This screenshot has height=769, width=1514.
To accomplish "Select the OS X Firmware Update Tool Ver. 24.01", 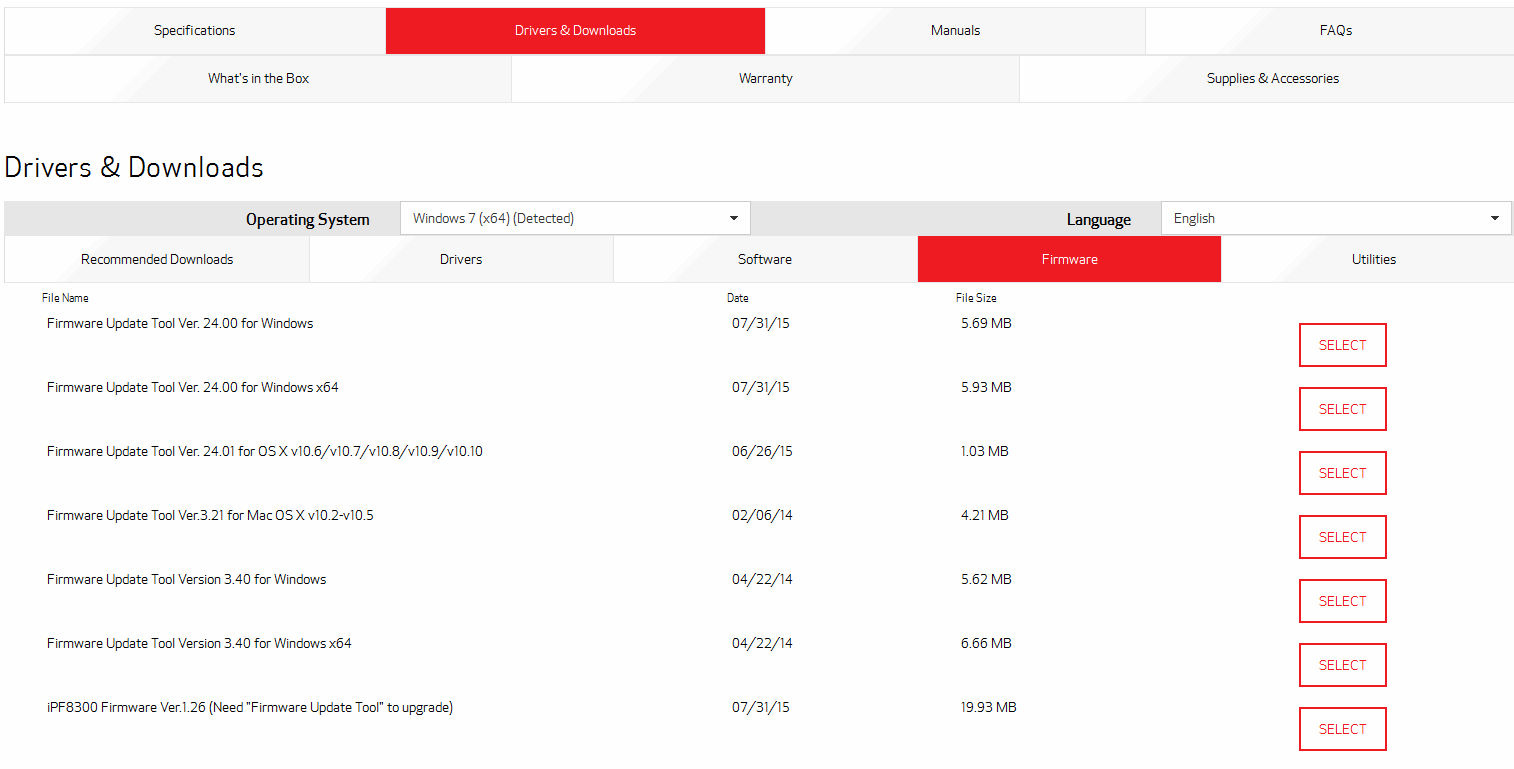I will [1342, 472].
